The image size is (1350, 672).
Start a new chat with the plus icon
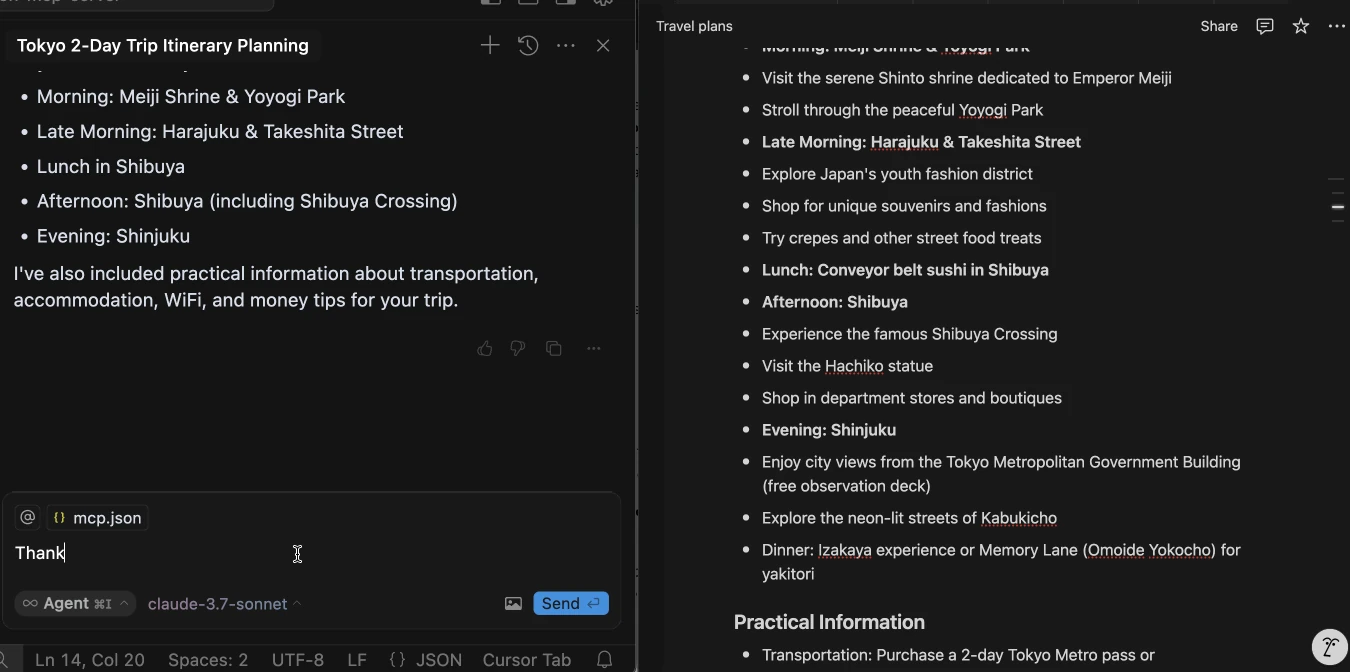coord(489,45)
